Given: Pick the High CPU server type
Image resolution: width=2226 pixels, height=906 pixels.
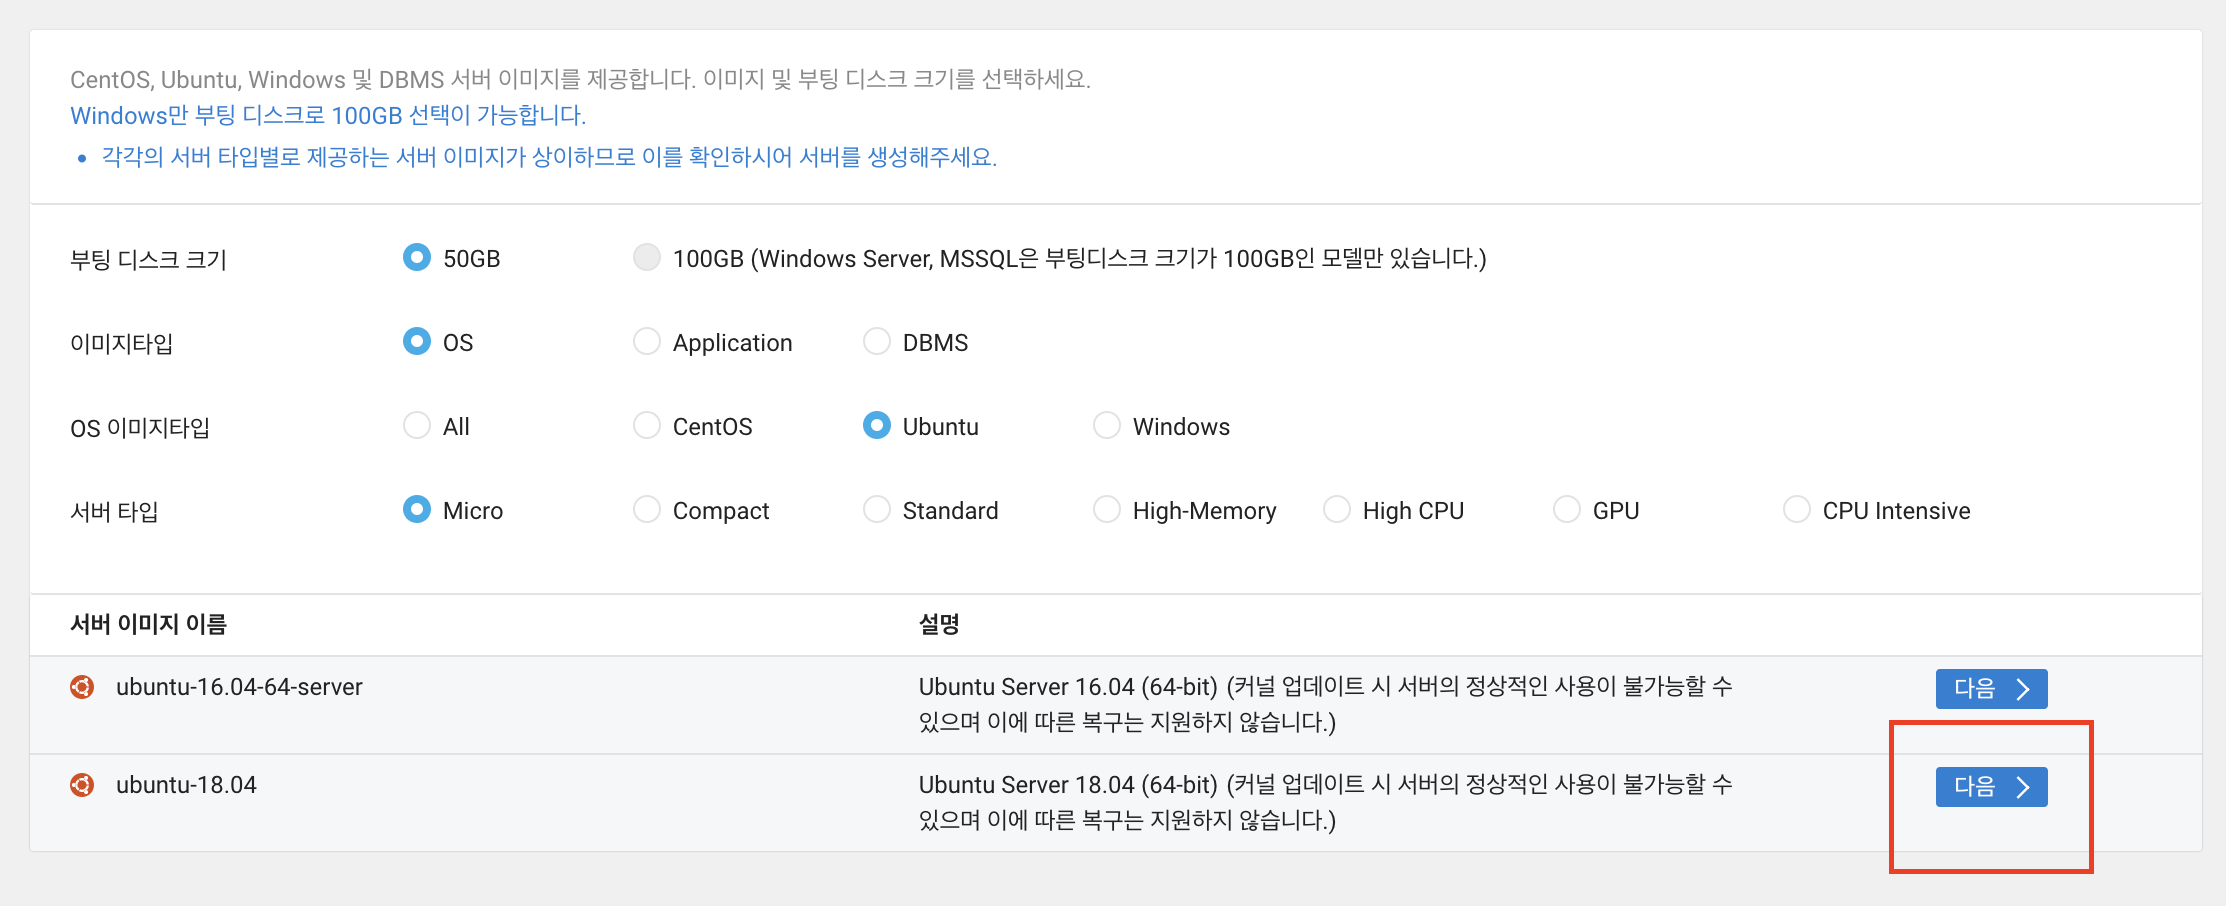Looking at the screenshot, I should click(1337, 510).
